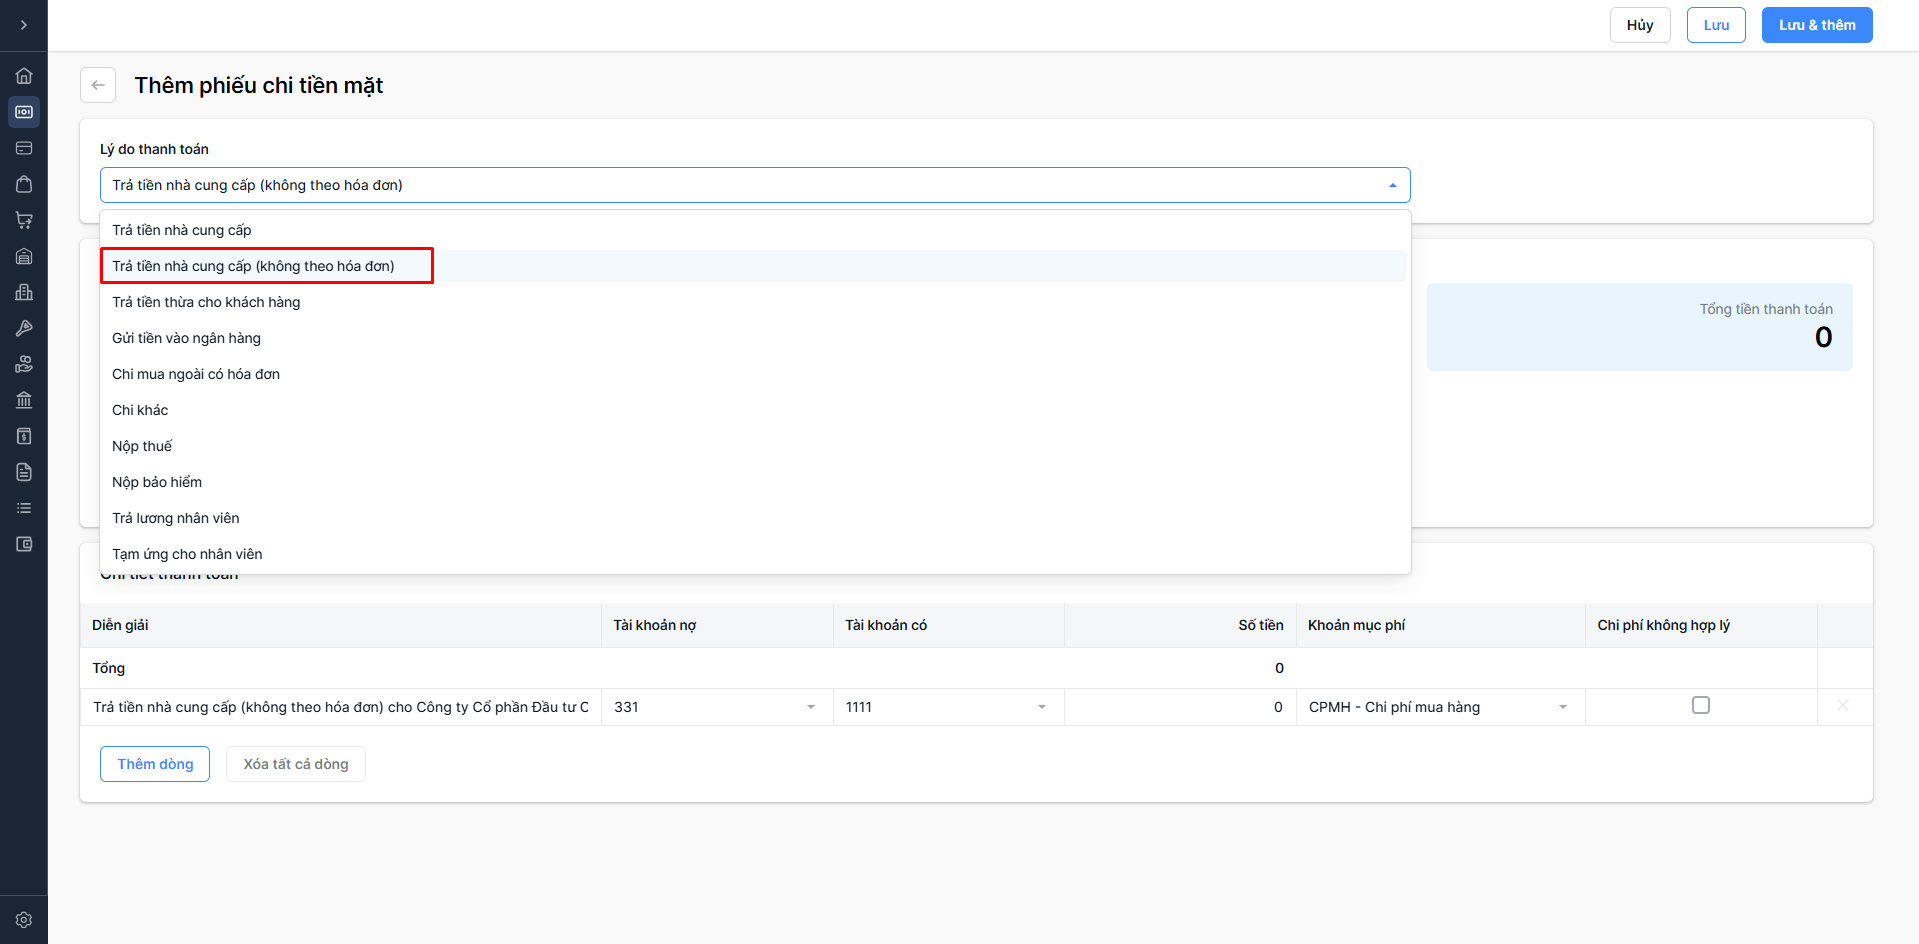The image size is (1919, 944).
Task: Select 'Nộp thuế' from the list
Action: [x=142, y=446]
